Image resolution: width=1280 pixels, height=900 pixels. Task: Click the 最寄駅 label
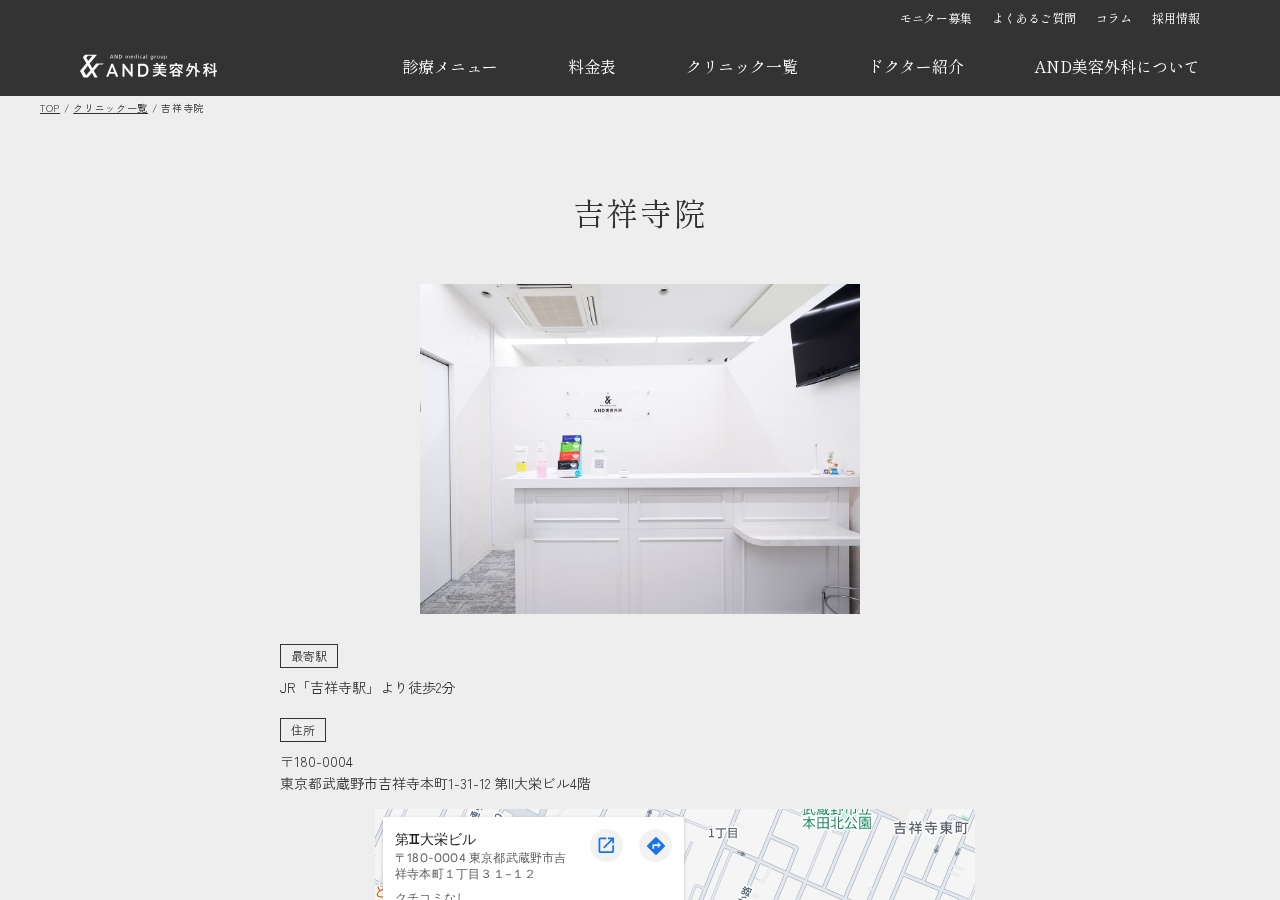[309, 656]
